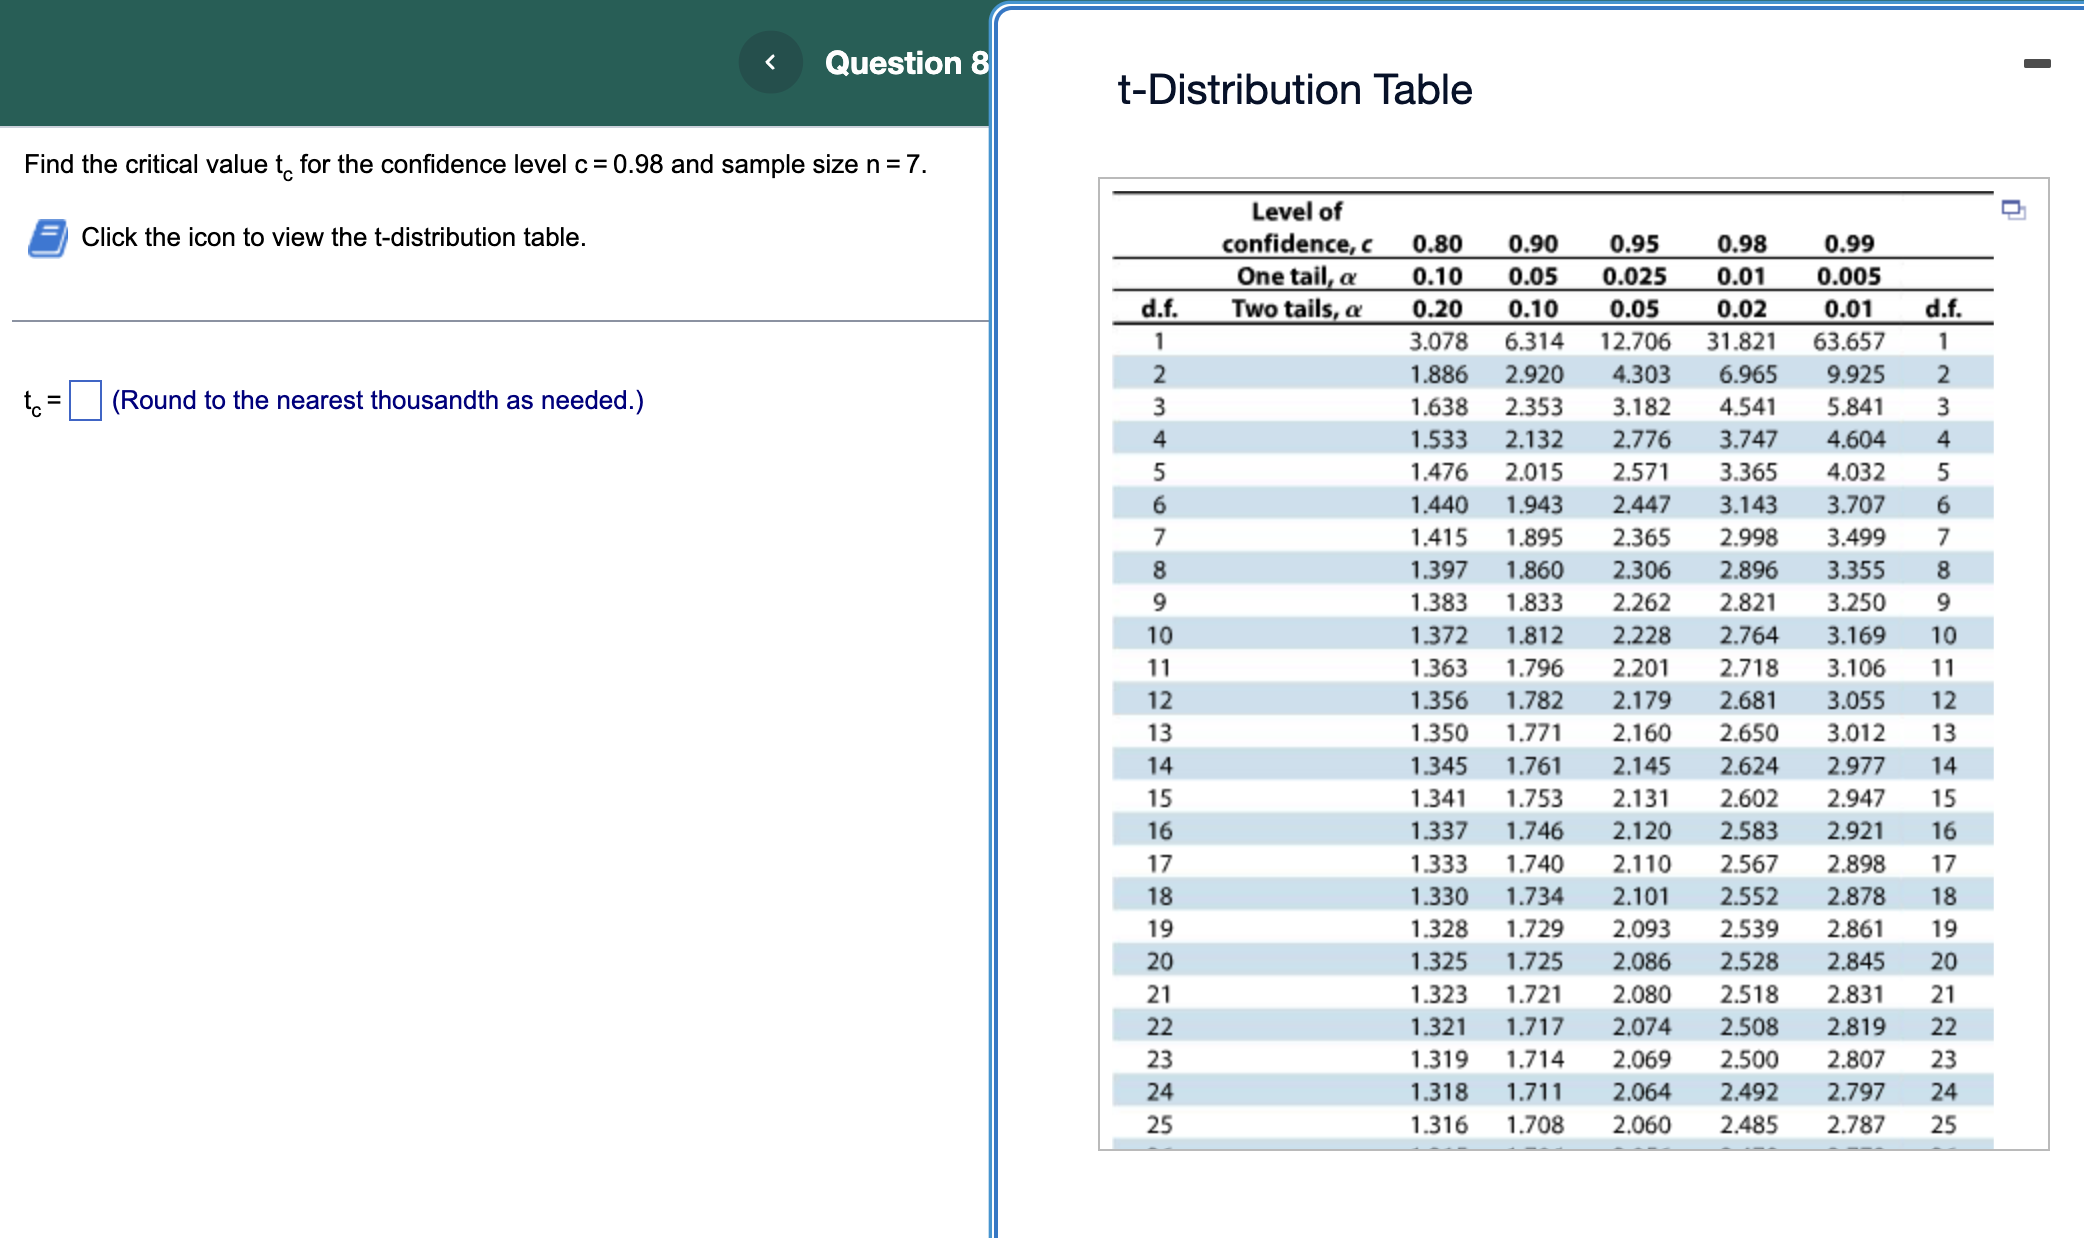Click the 'One tail, α' row label

1296,276
